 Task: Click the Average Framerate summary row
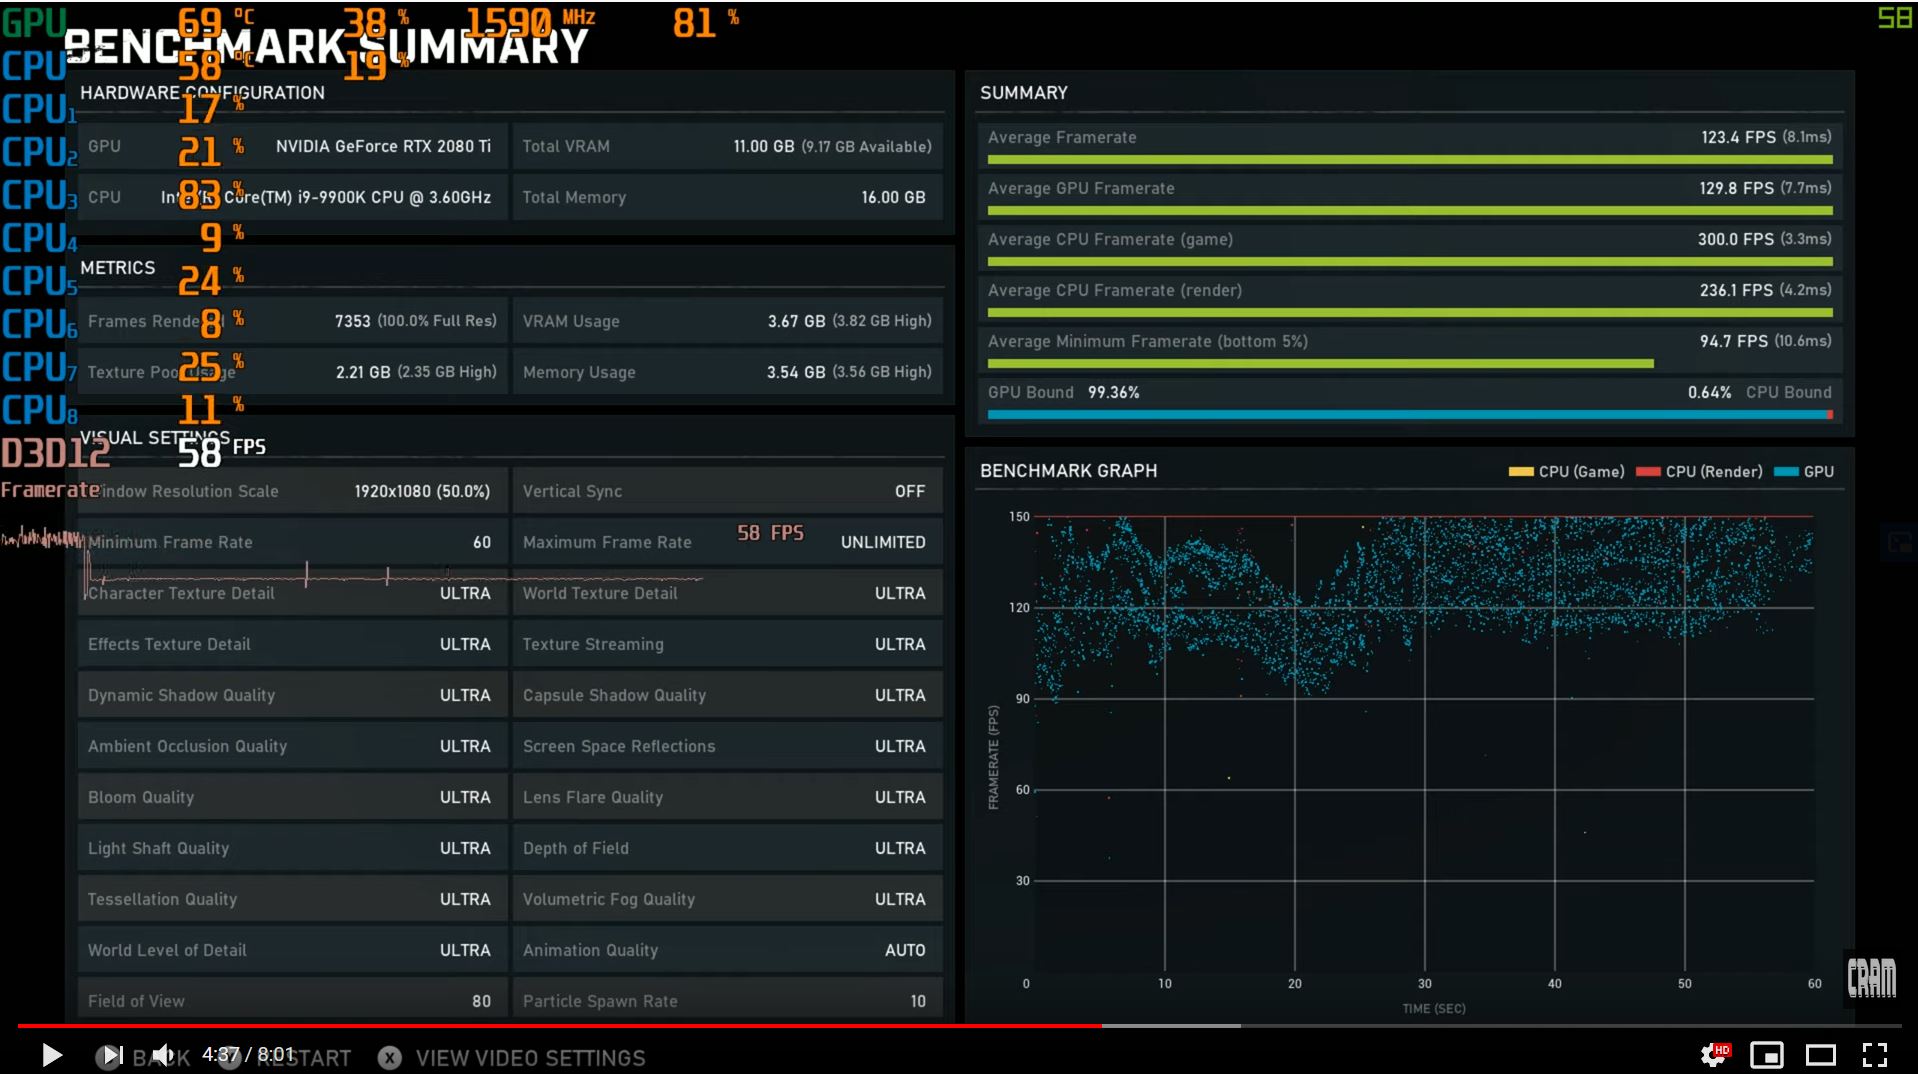point(1409,138)
